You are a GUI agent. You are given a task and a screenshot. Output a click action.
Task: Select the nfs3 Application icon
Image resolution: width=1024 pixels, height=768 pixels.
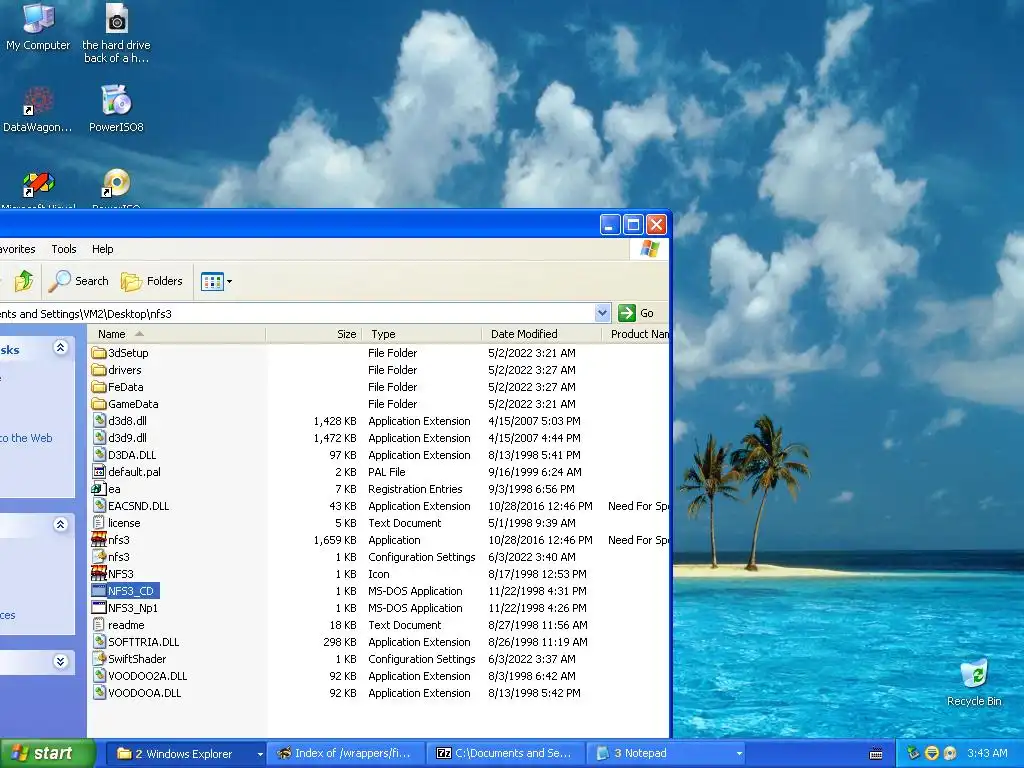[x=99, y=540]
